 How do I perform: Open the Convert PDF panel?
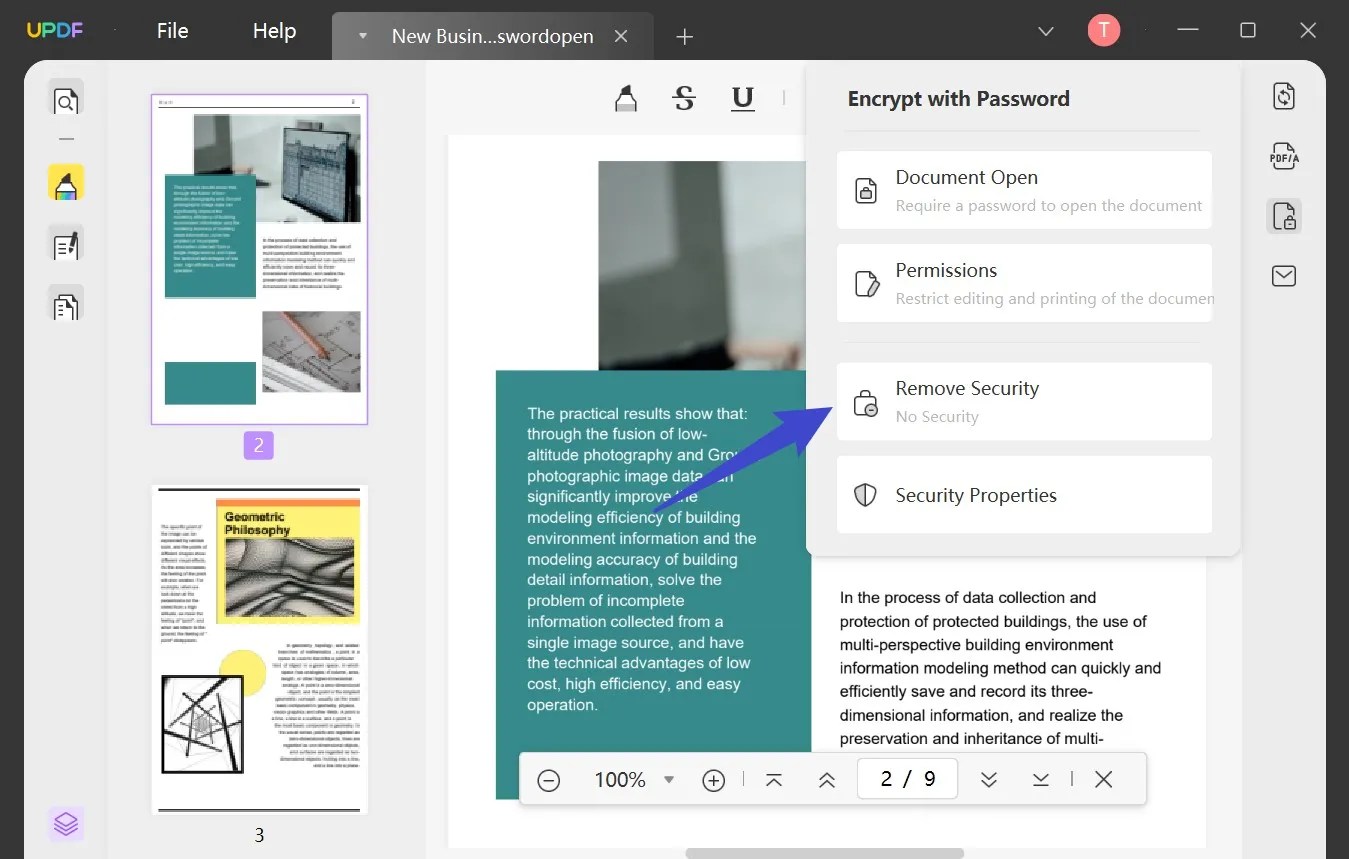click(x=1283, y=95)
